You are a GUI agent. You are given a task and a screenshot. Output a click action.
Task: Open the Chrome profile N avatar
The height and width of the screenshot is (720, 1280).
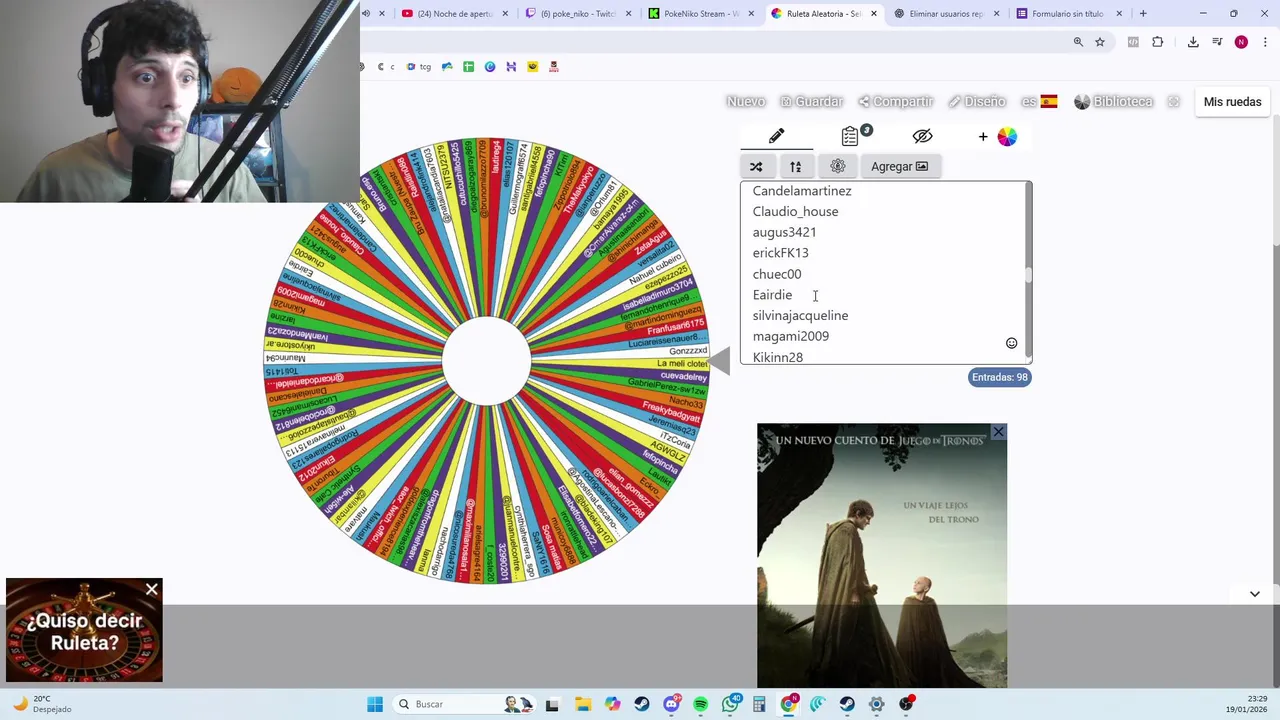click(x=1241, y=42)
